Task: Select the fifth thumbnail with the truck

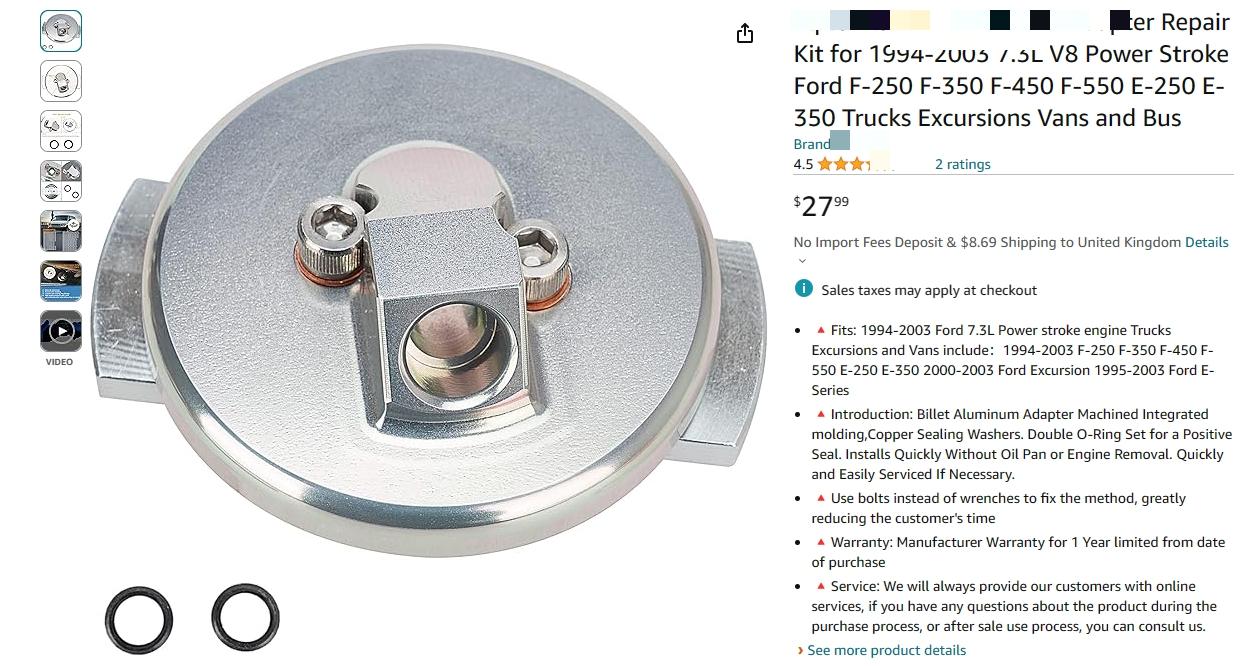Action: click(61, 231)
